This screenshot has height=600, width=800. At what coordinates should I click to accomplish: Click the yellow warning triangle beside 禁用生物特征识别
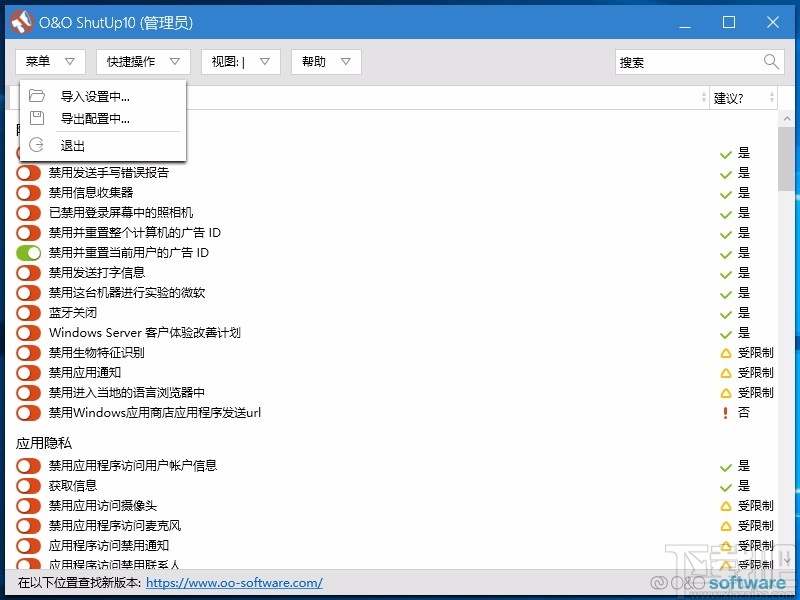click(x=726, y=352)
